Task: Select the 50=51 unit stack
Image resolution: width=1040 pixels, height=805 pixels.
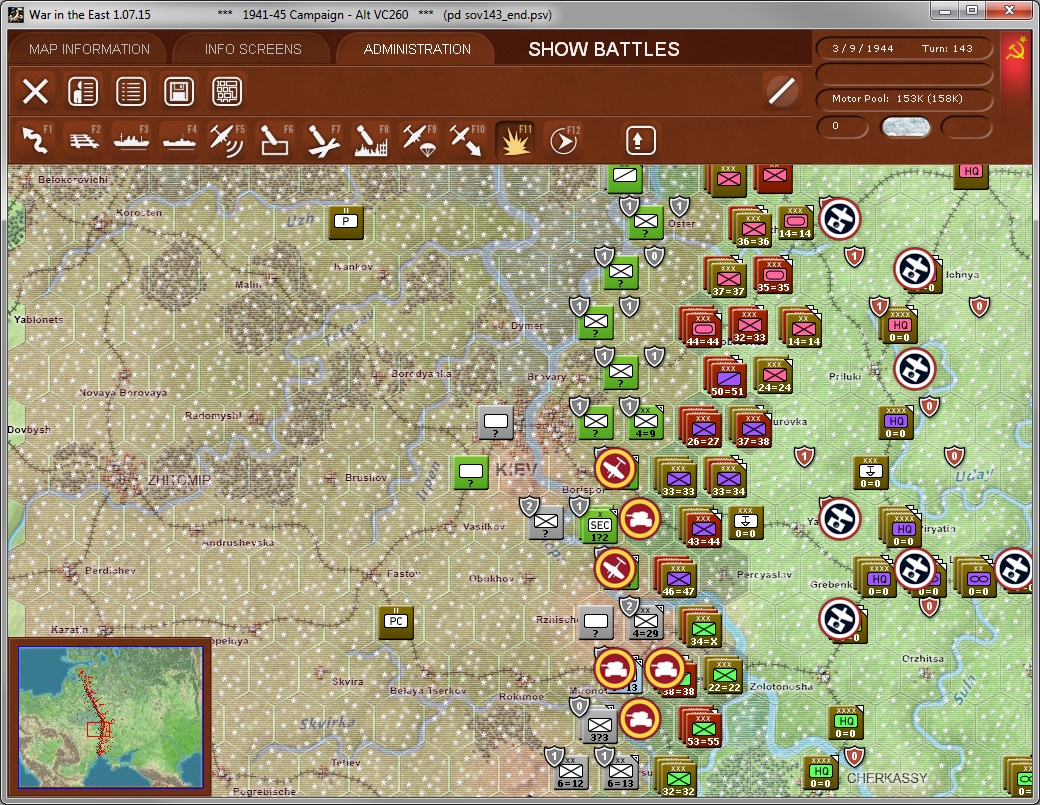Action: (x=727, y=377)
